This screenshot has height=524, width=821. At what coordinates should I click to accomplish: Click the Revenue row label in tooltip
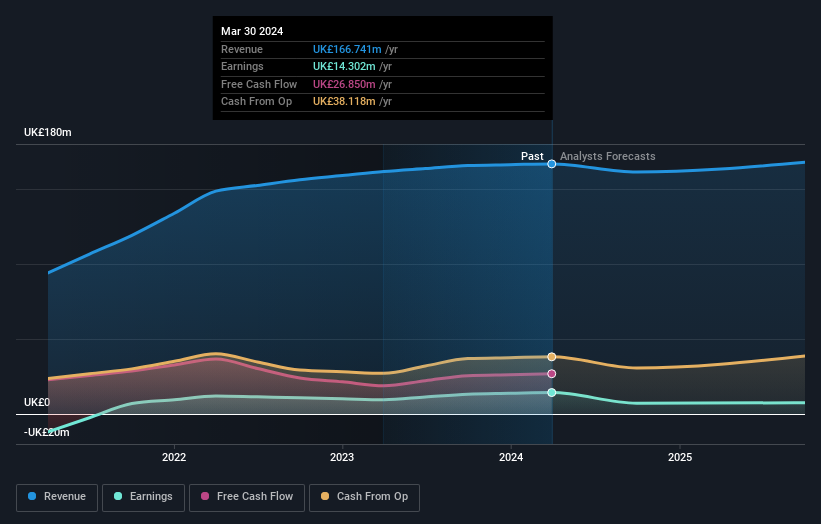(242, 49)
